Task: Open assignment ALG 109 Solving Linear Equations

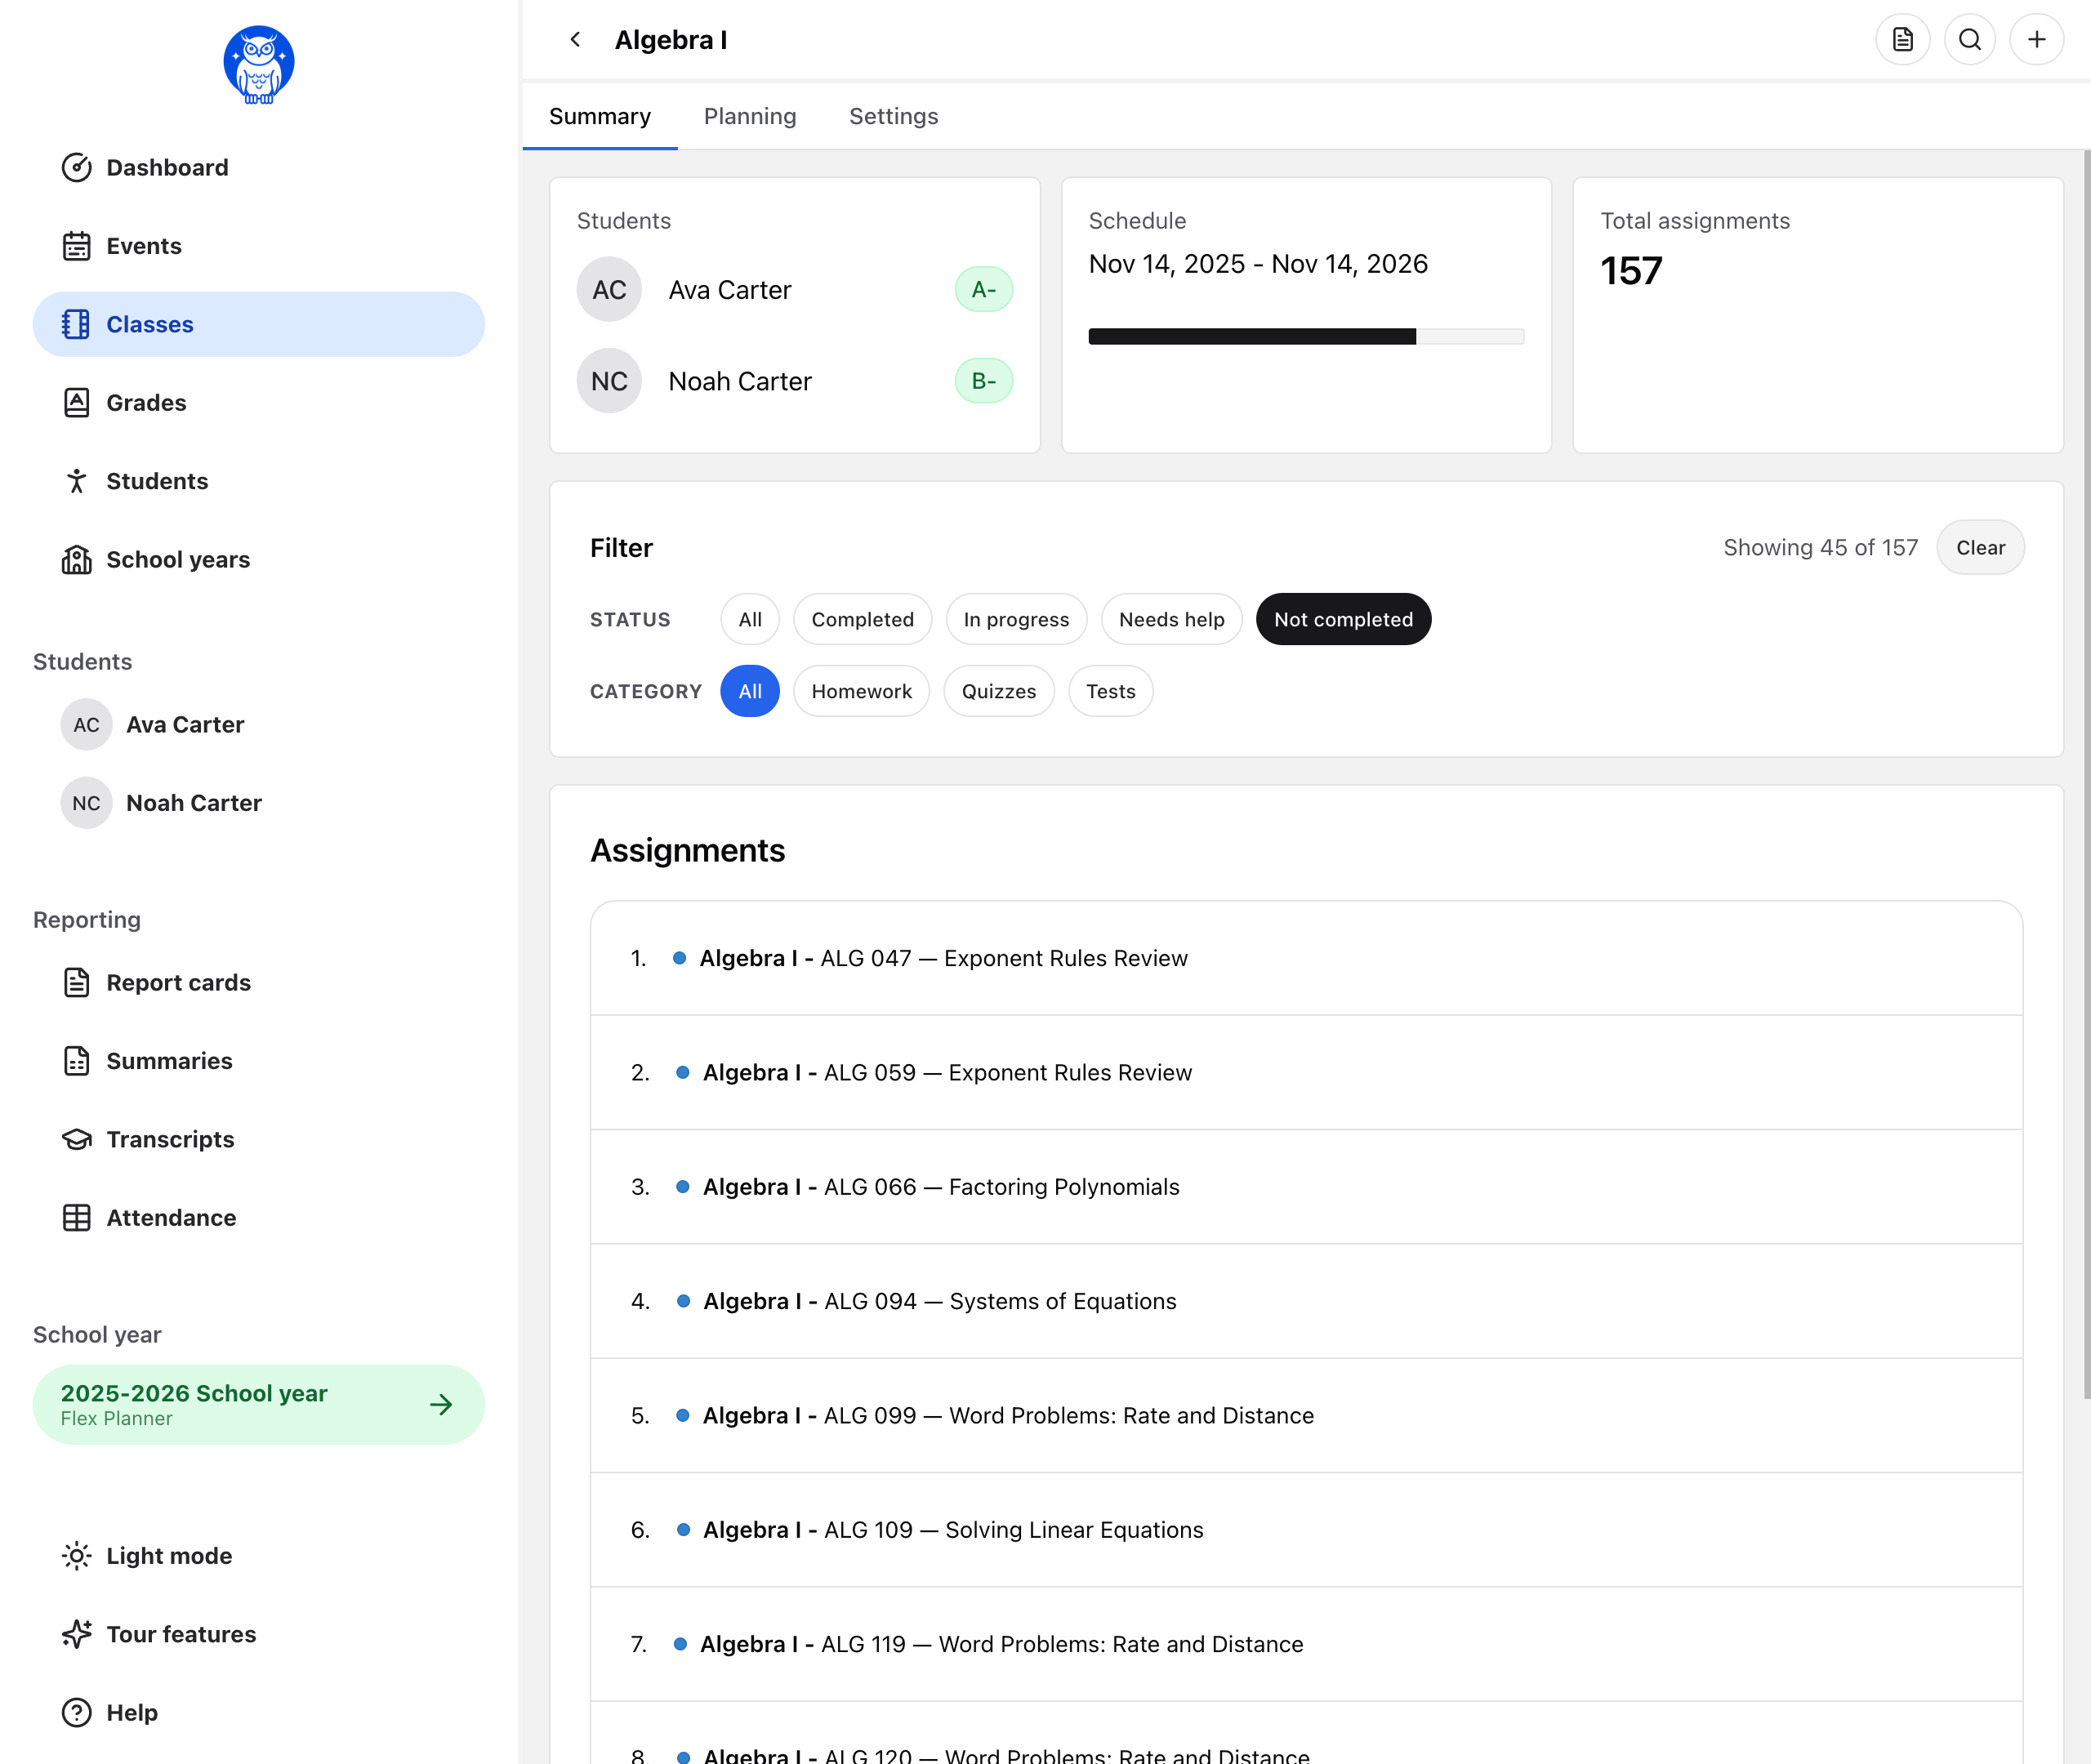Action: click(x=1306, y=1530)
